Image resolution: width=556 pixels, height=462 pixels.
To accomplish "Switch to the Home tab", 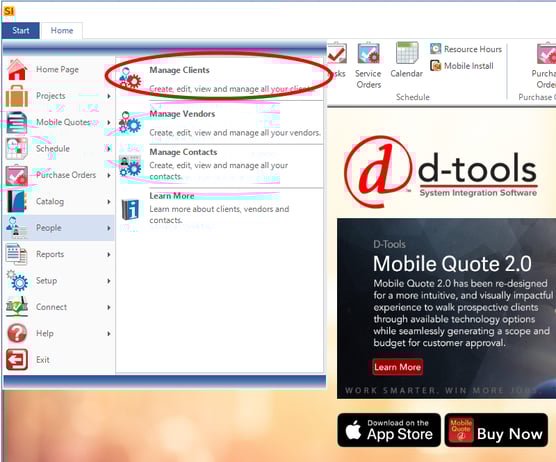I will 62,30.
